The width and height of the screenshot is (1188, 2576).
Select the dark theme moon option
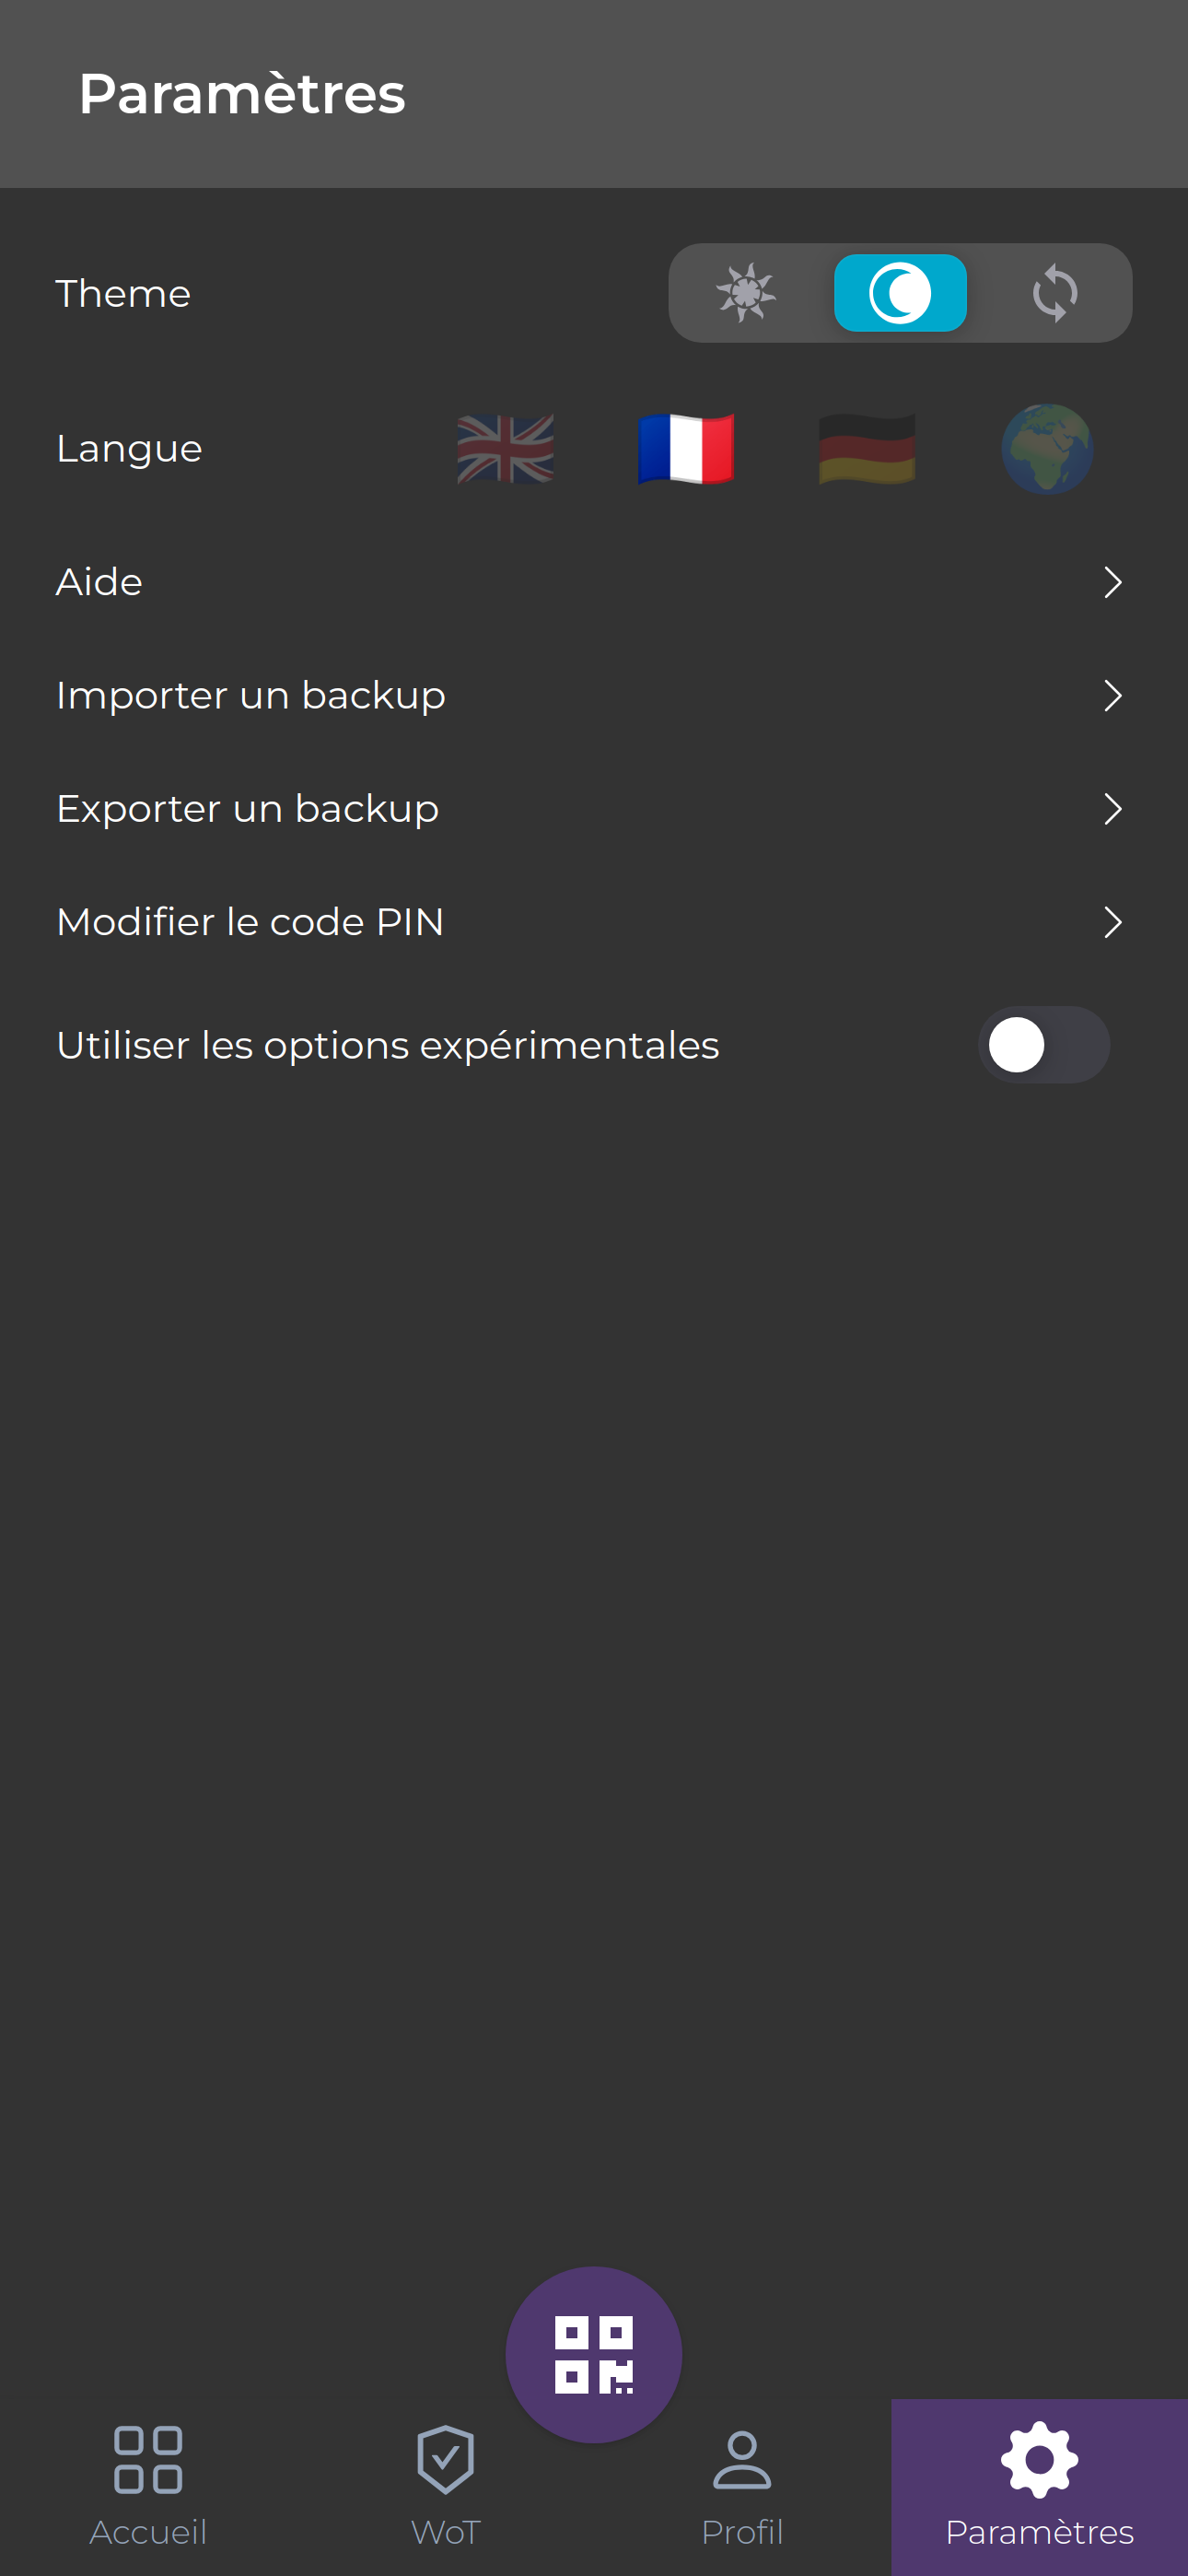900,293
